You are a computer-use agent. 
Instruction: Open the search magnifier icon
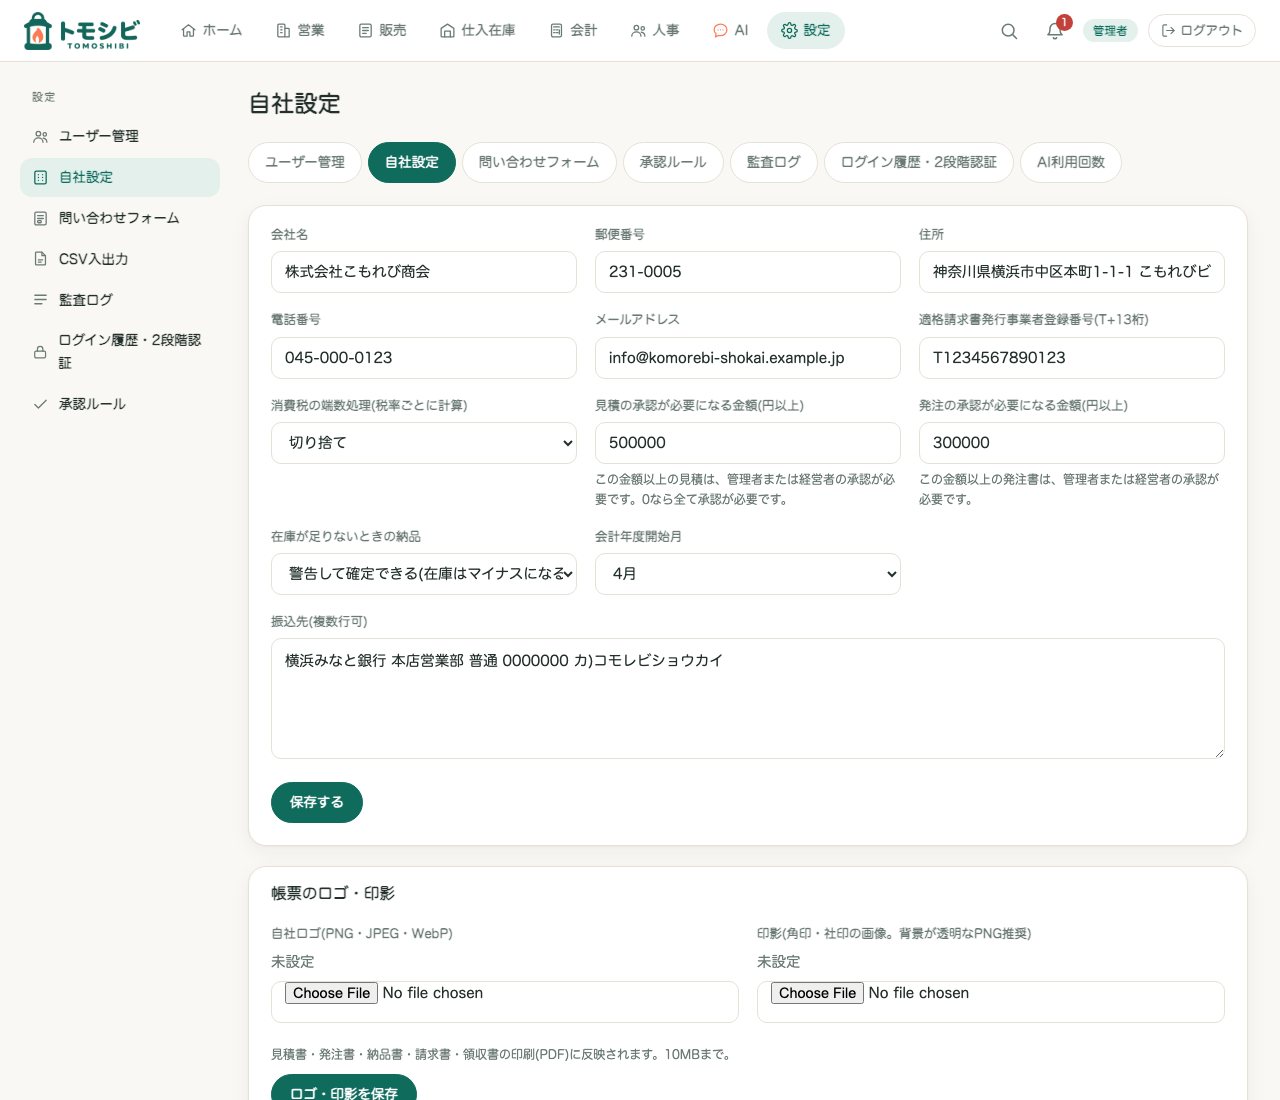pyautogui.click(x=1009, y=31)
